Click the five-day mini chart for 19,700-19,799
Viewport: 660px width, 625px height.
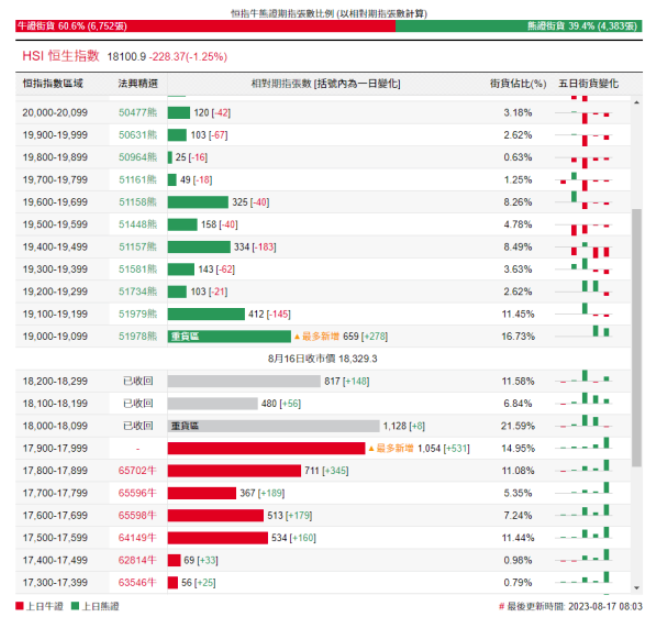coord(585,180)
